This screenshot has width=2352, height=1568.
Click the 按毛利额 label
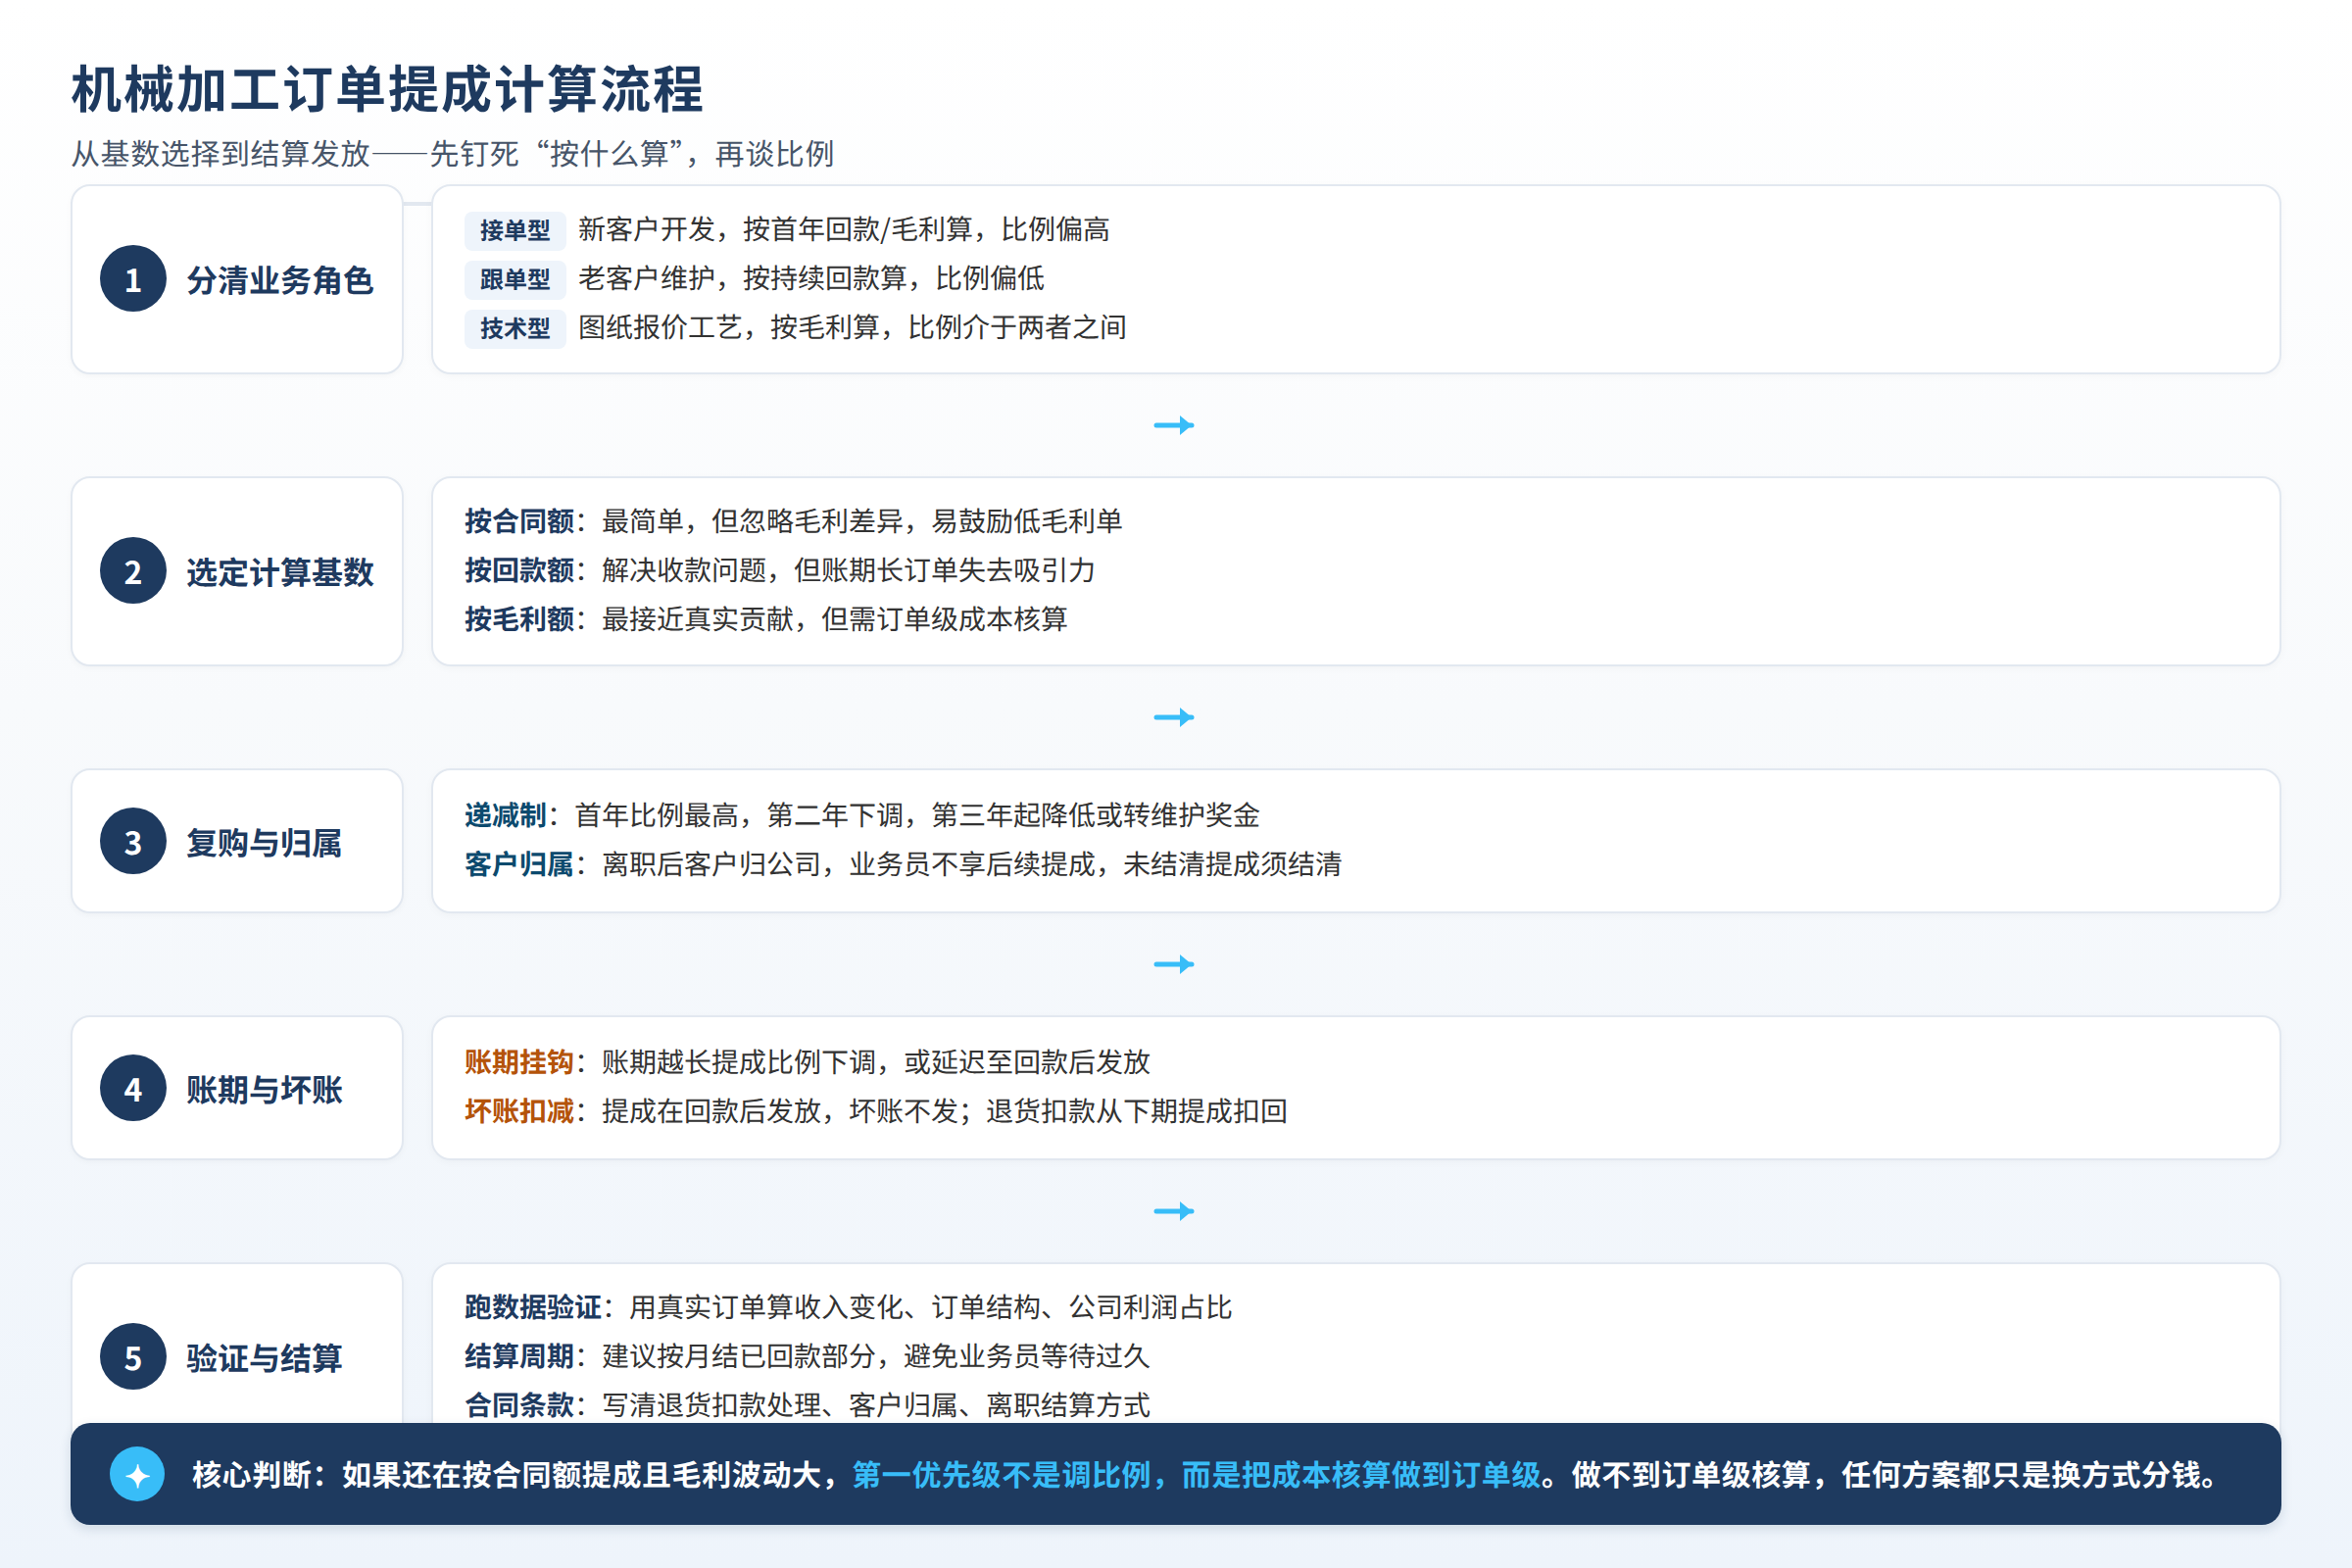pos(519,619)
